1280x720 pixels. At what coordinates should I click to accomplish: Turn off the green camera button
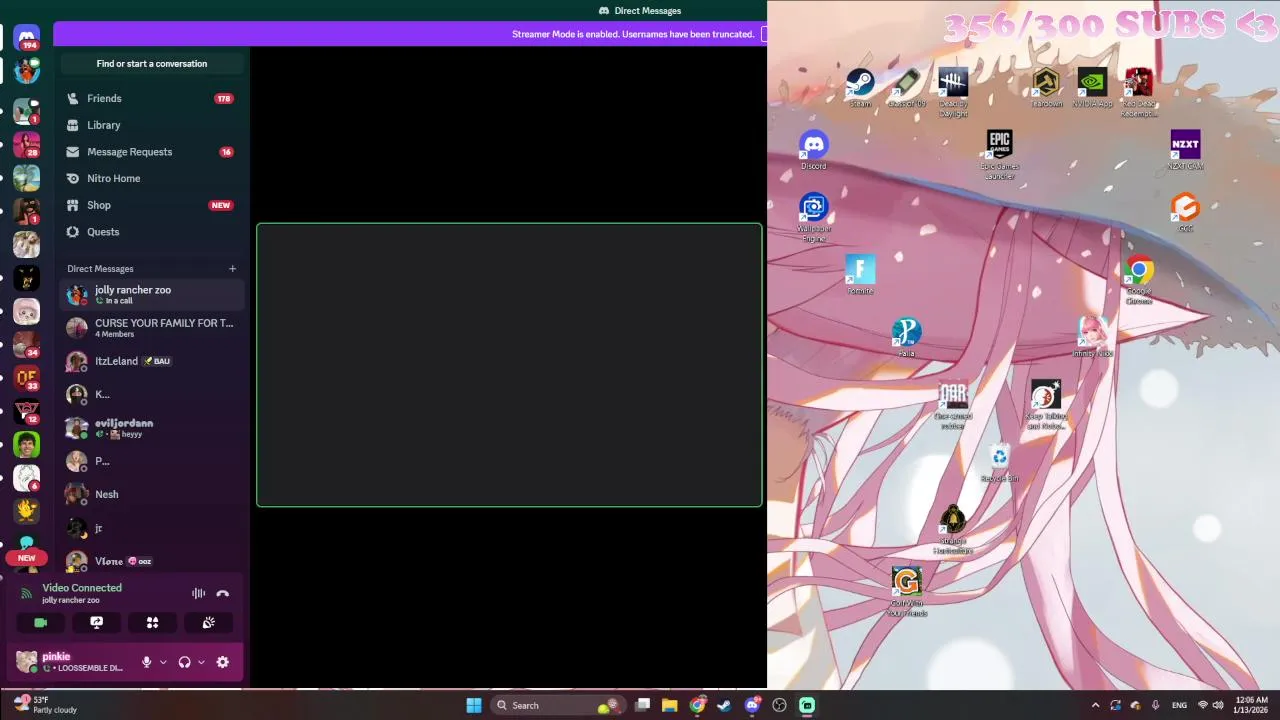click(x=41, y=622)
